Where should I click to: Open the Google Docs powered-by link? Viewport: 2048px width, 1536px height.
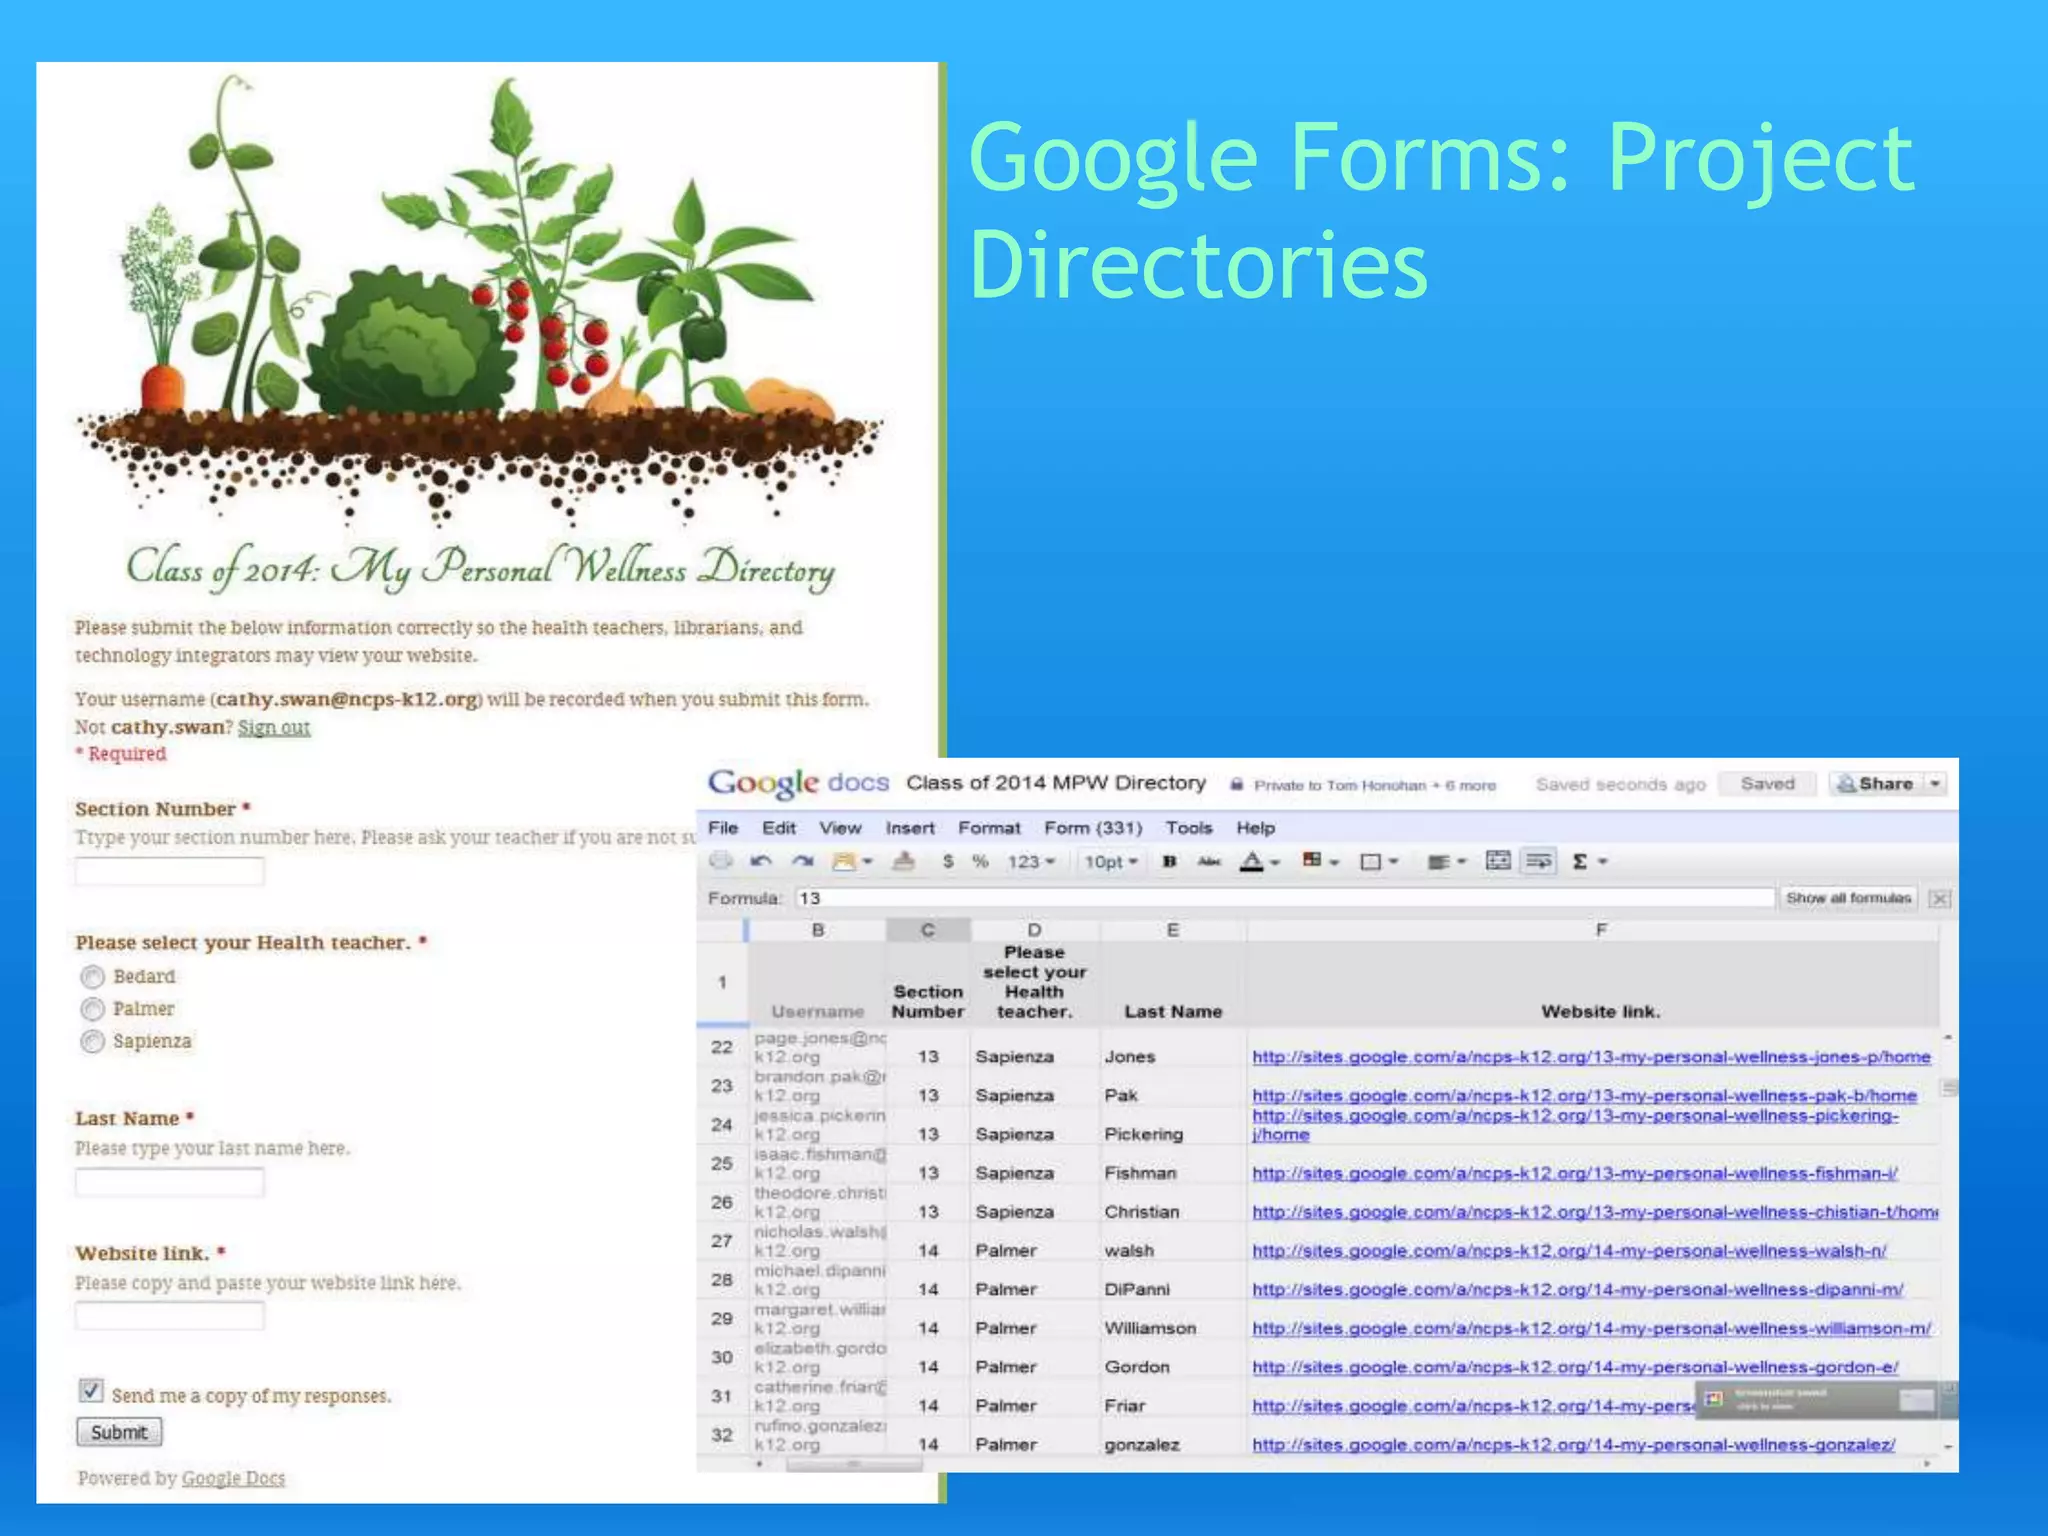233,1478
